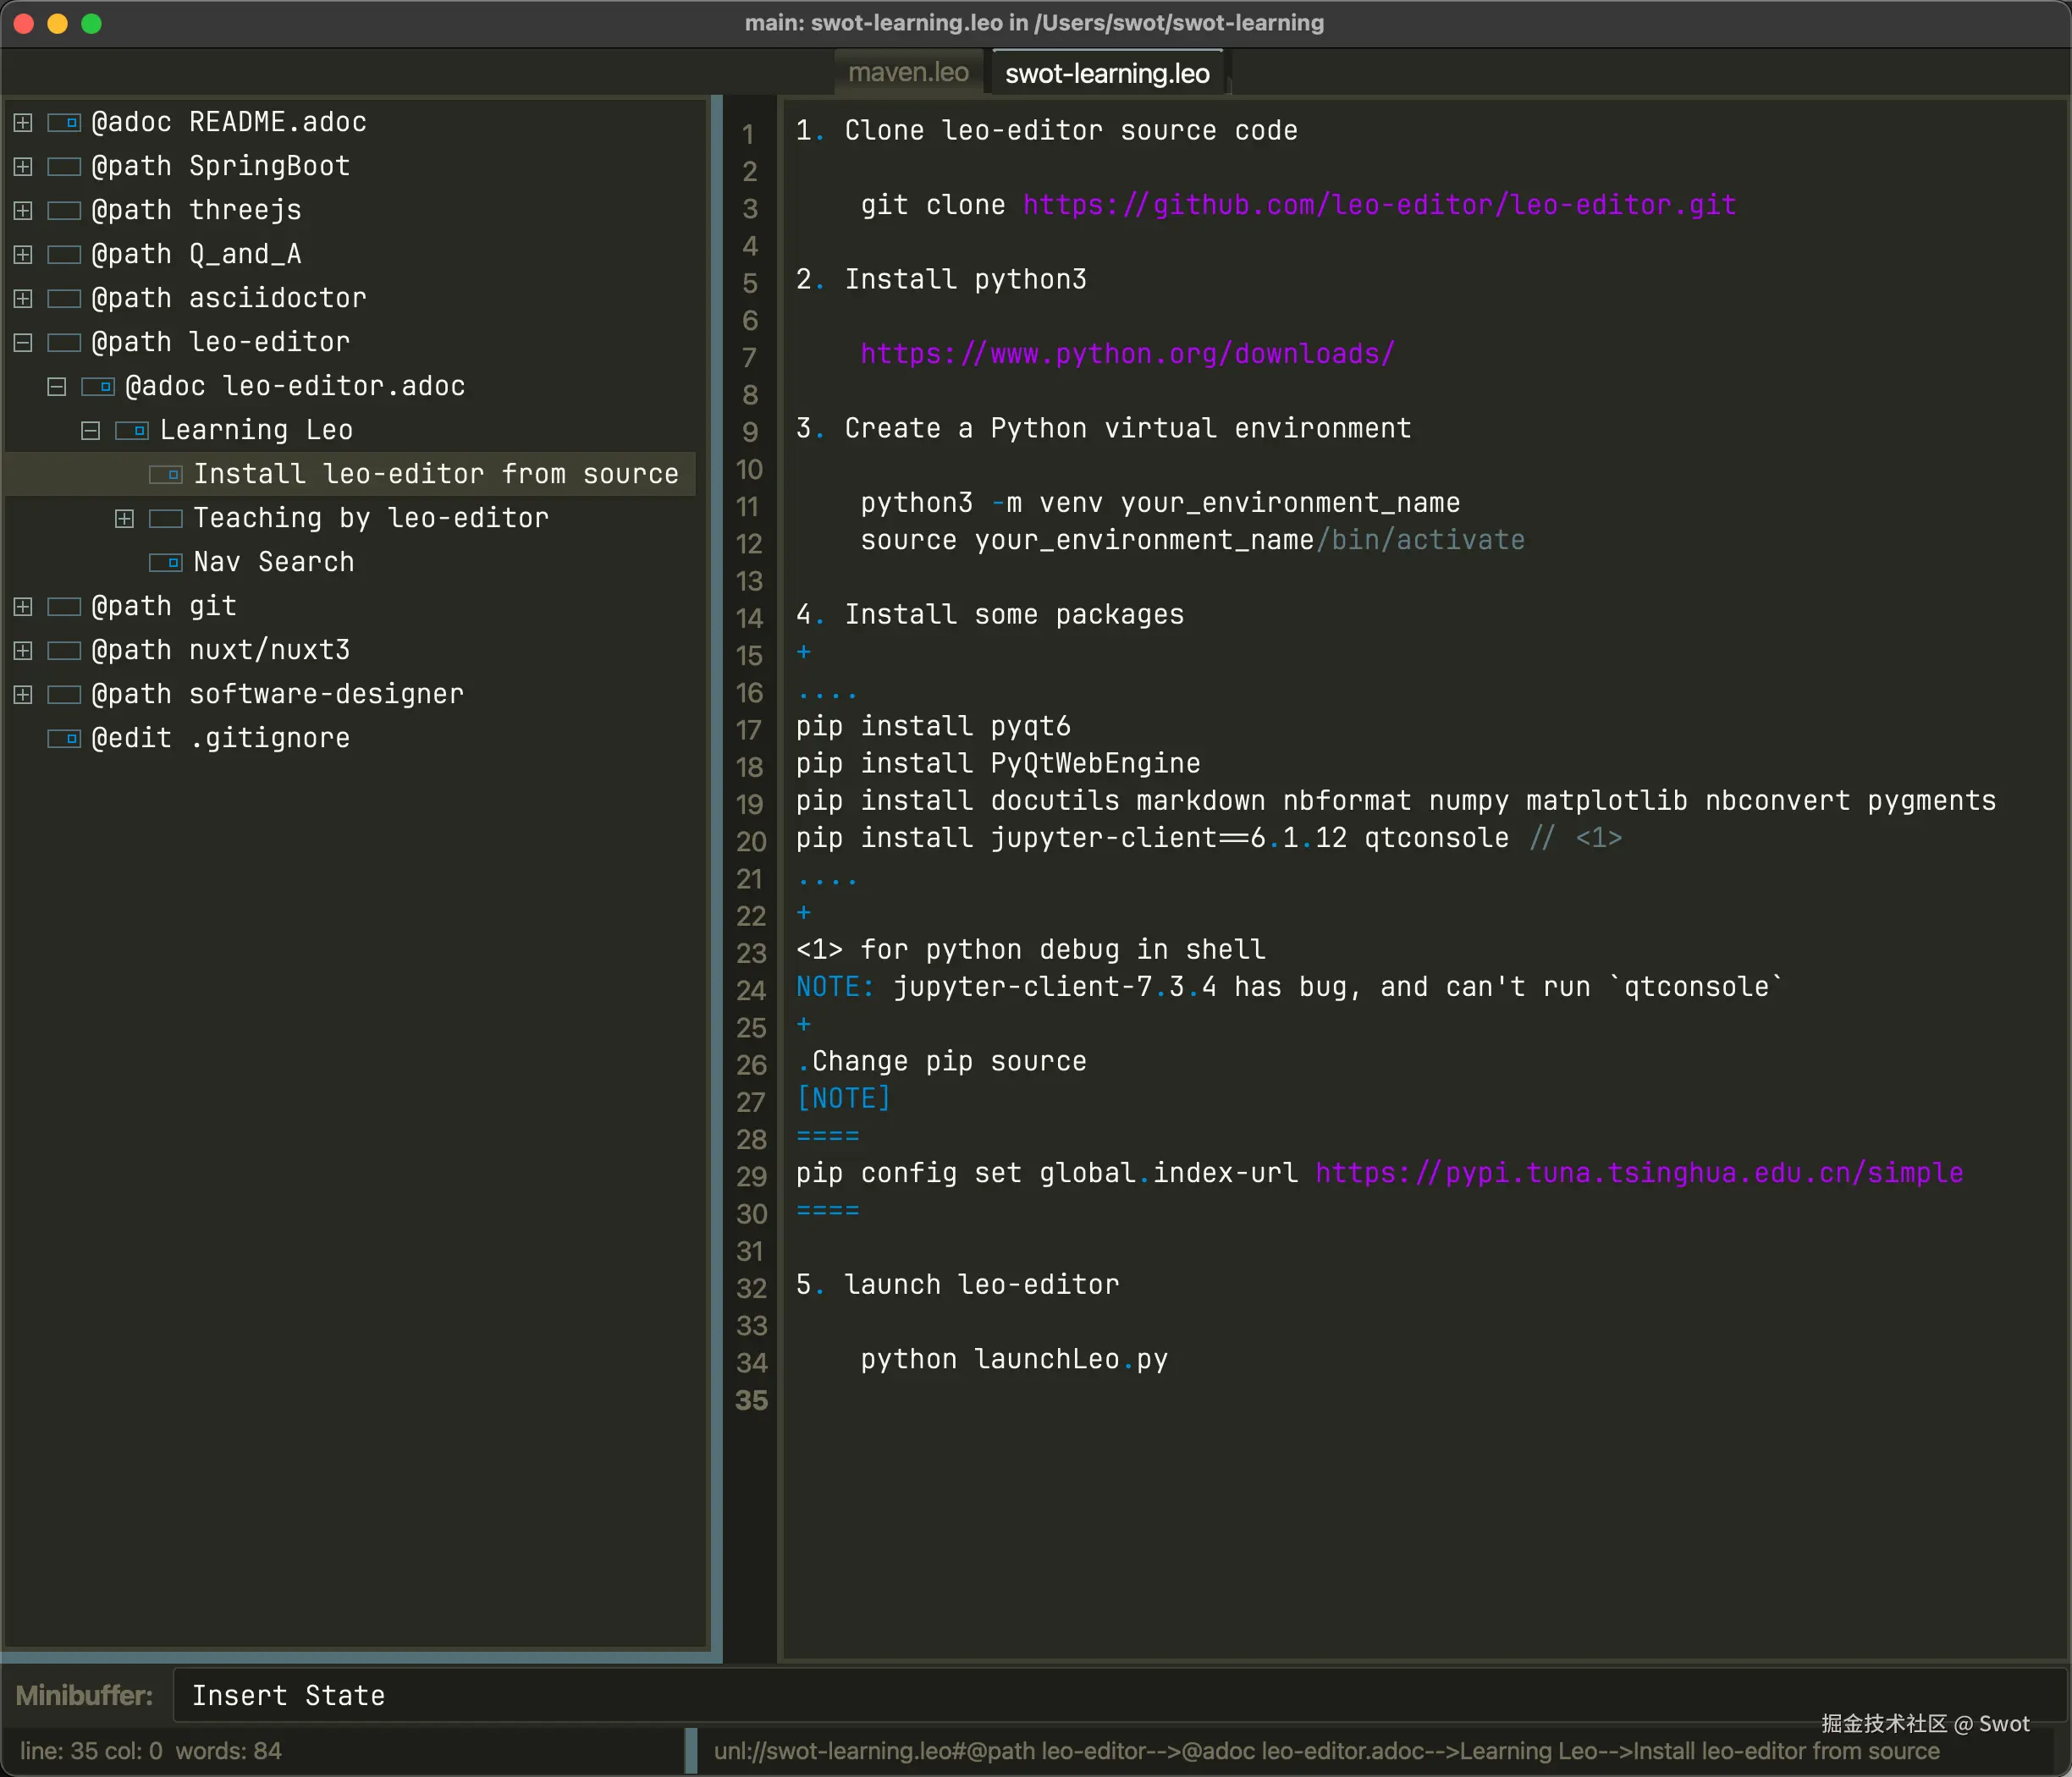The width and height of the screenshot is (2072, 1777).
Task: Click the vertical splitter between outline and body
Action: (716, 880)
